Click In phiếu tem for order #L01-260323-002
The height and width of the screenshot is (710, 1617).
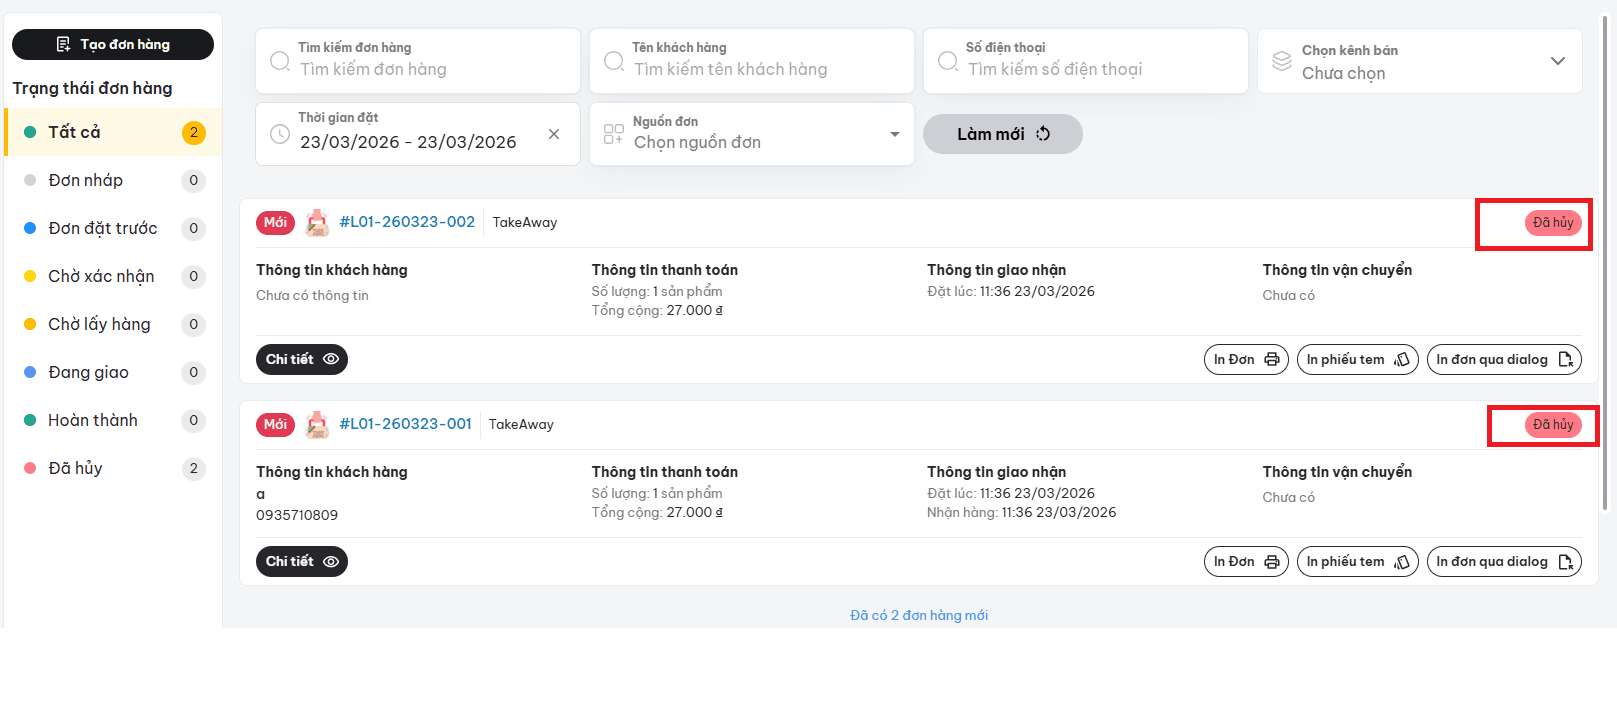pos(1358,359)
